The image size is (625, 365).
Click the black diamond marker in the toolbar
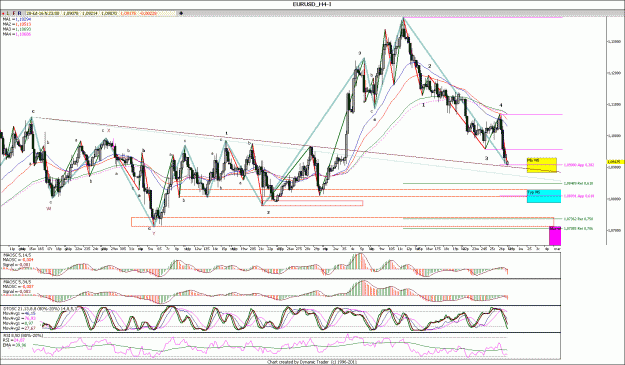[x=181, y=13]
